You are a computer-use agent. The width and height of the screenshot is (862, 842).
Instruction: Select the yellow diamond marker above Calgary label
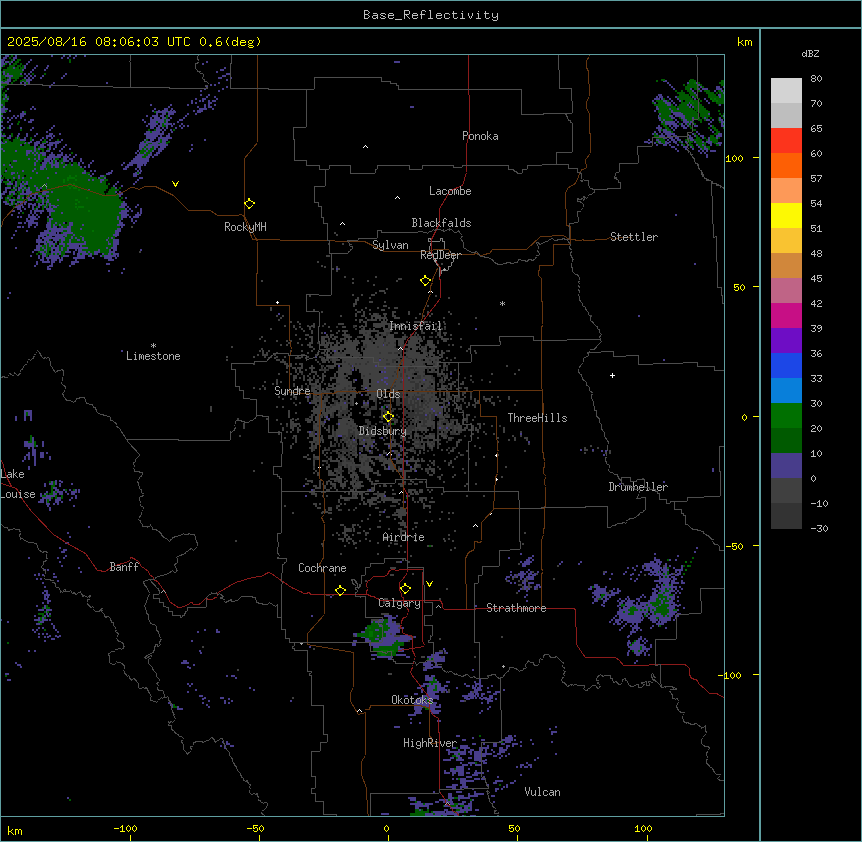click(405, 589)
